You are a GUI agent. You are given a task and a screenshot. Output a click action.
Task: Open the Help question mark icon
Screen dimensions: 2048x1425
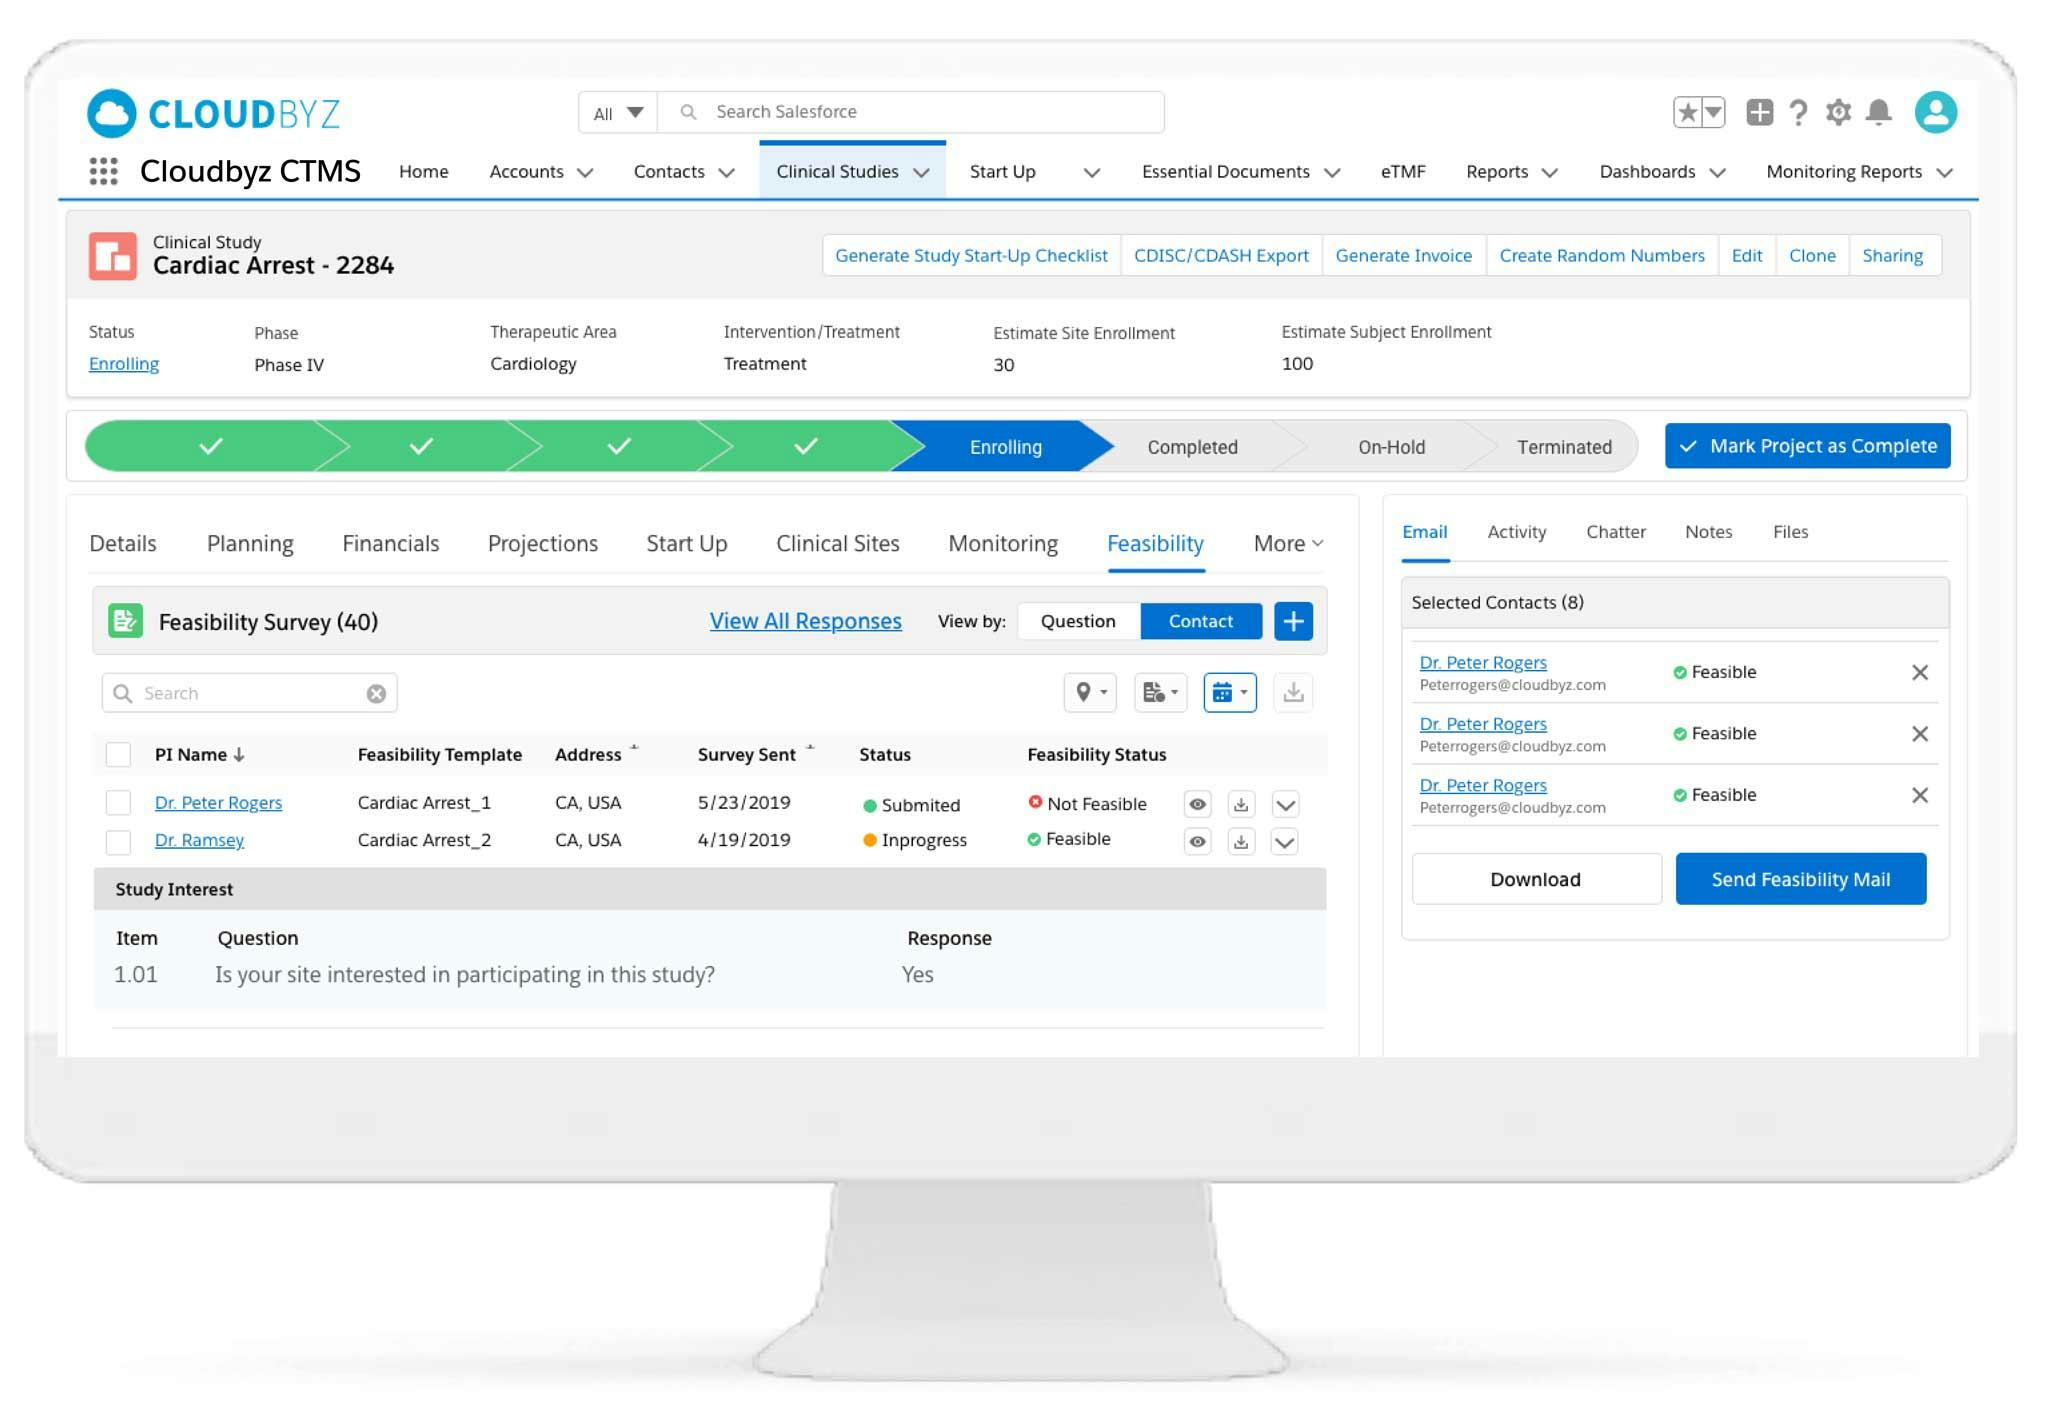(x=1799, y=112)
